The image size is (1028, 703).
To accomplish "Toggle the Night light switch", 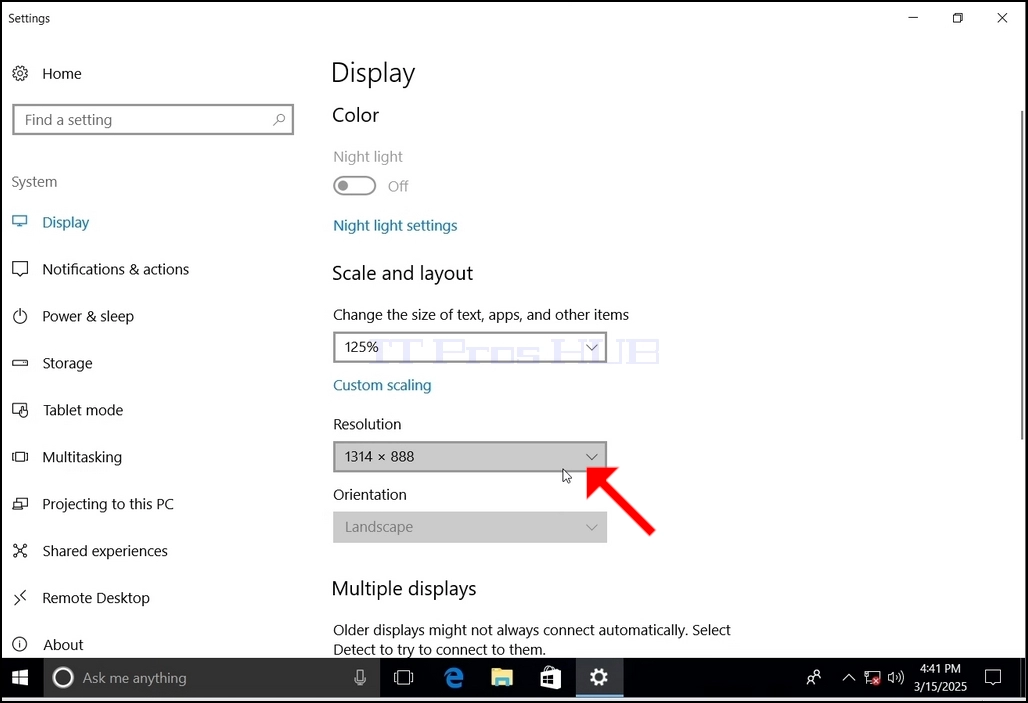I will (355, 186).
